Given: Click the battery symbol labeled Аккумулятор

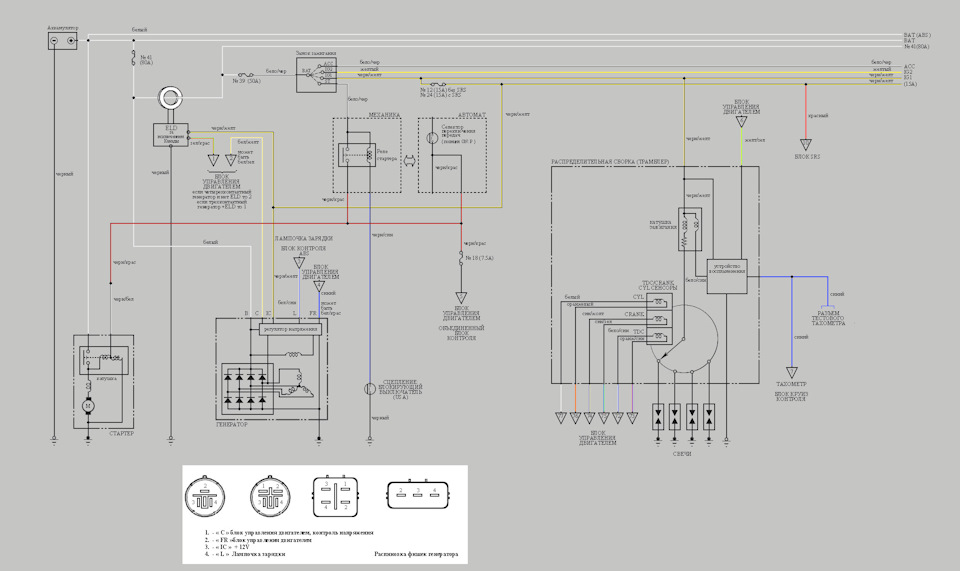Looking at the screenshot, I should [x=62, y=41].
